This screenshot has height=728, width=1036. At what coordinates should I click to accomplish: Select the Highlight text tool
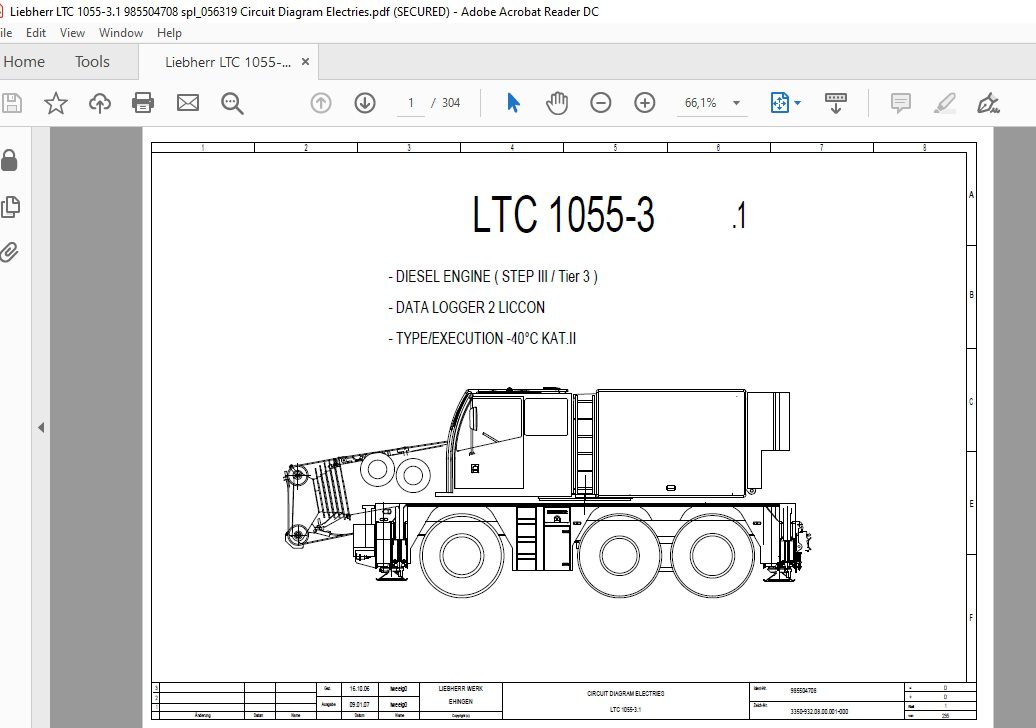coord(944,102)
